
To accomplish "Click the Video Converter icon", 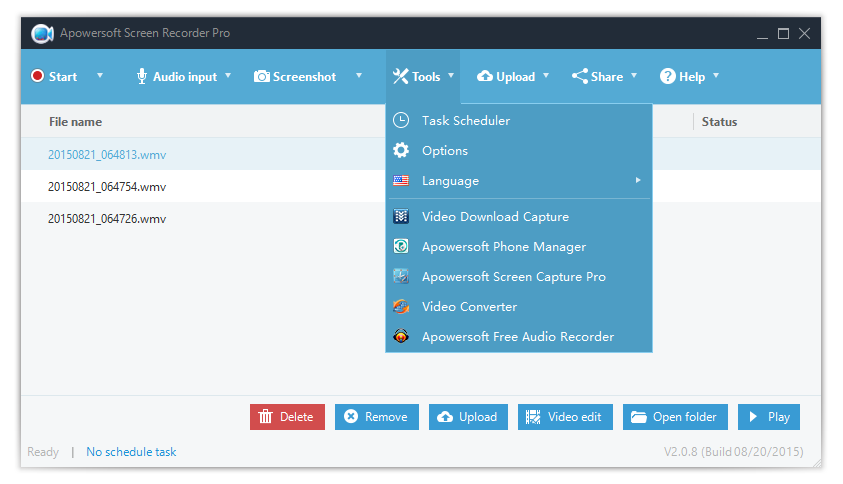I will 401,307.
